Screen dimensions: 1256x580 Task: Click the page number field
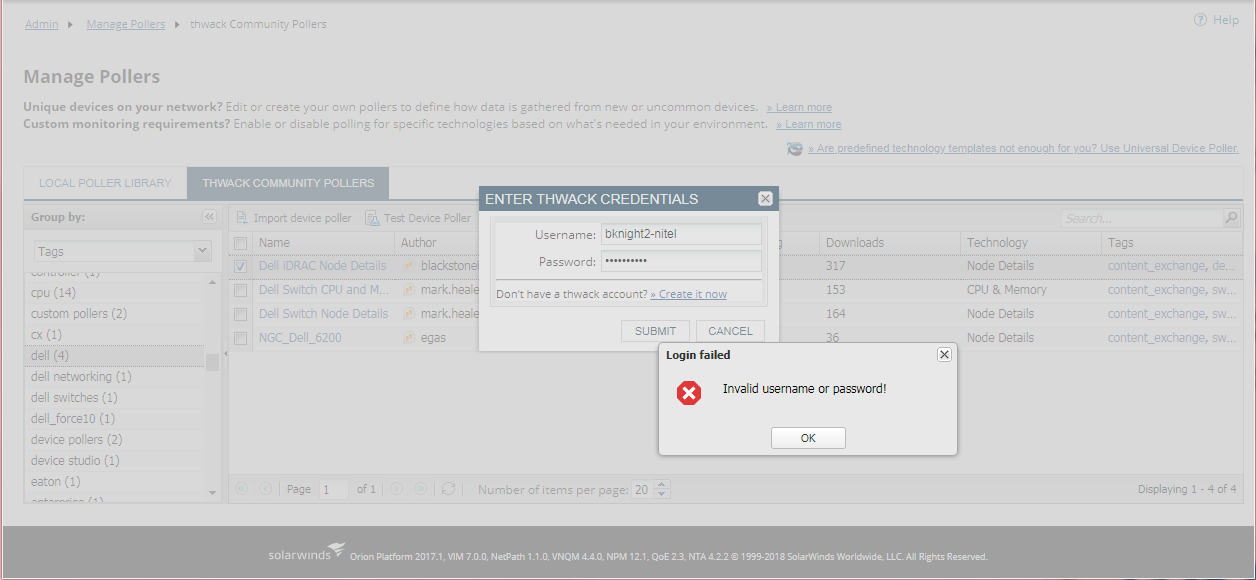pos(334,489)
